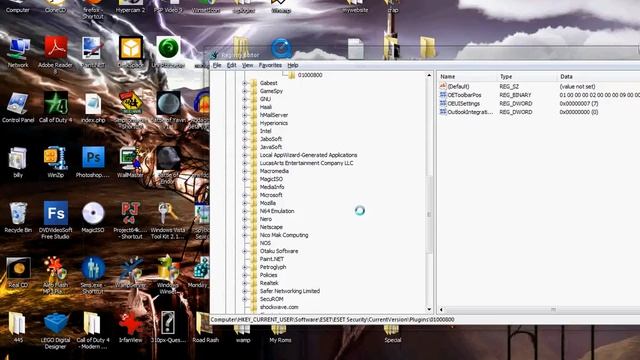The width and height of the screenshot is (640, 360).
Task: Click the tree scrollbar up arrow
Action: click(429, 75)
